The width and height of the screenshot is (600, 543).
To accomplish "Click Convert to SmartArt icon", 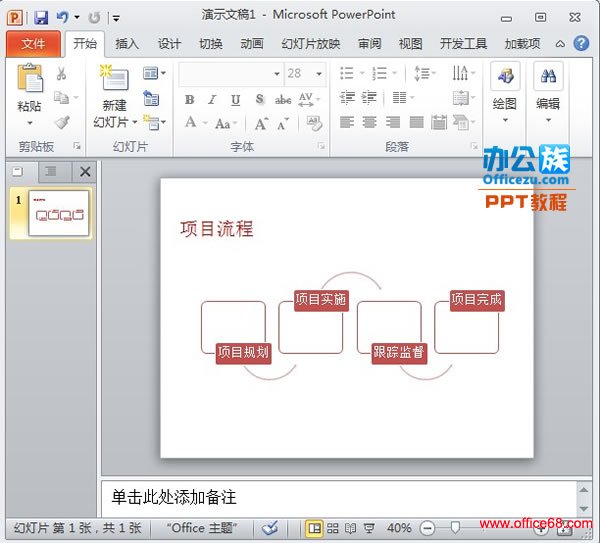I will [x=463, y=122].
